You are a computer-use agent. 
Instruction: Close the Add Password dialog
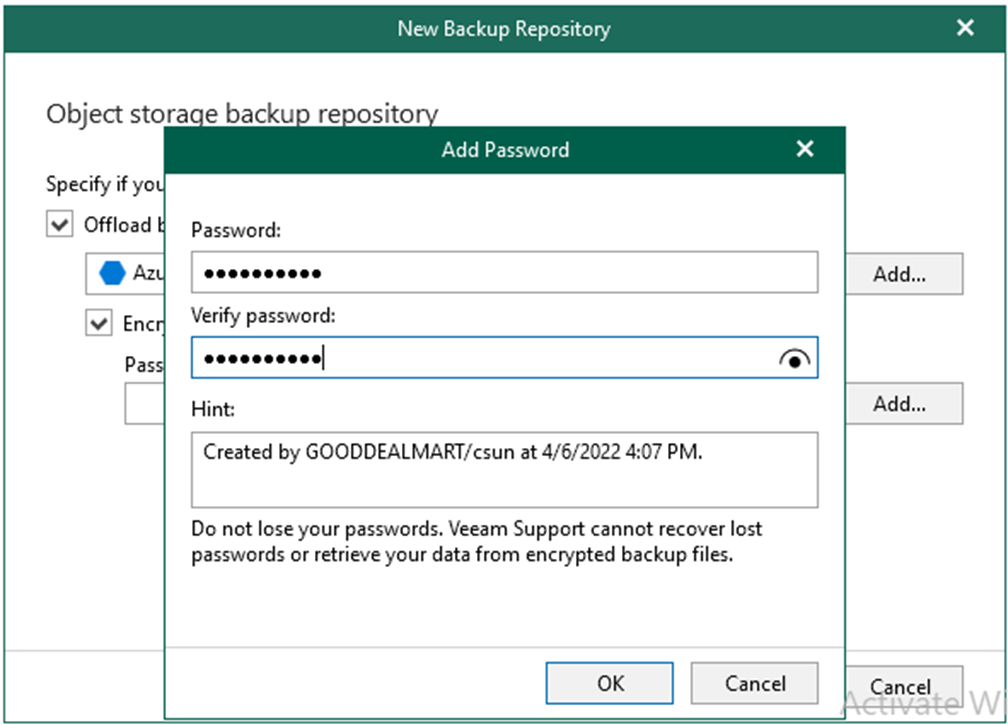coord(805,149)
